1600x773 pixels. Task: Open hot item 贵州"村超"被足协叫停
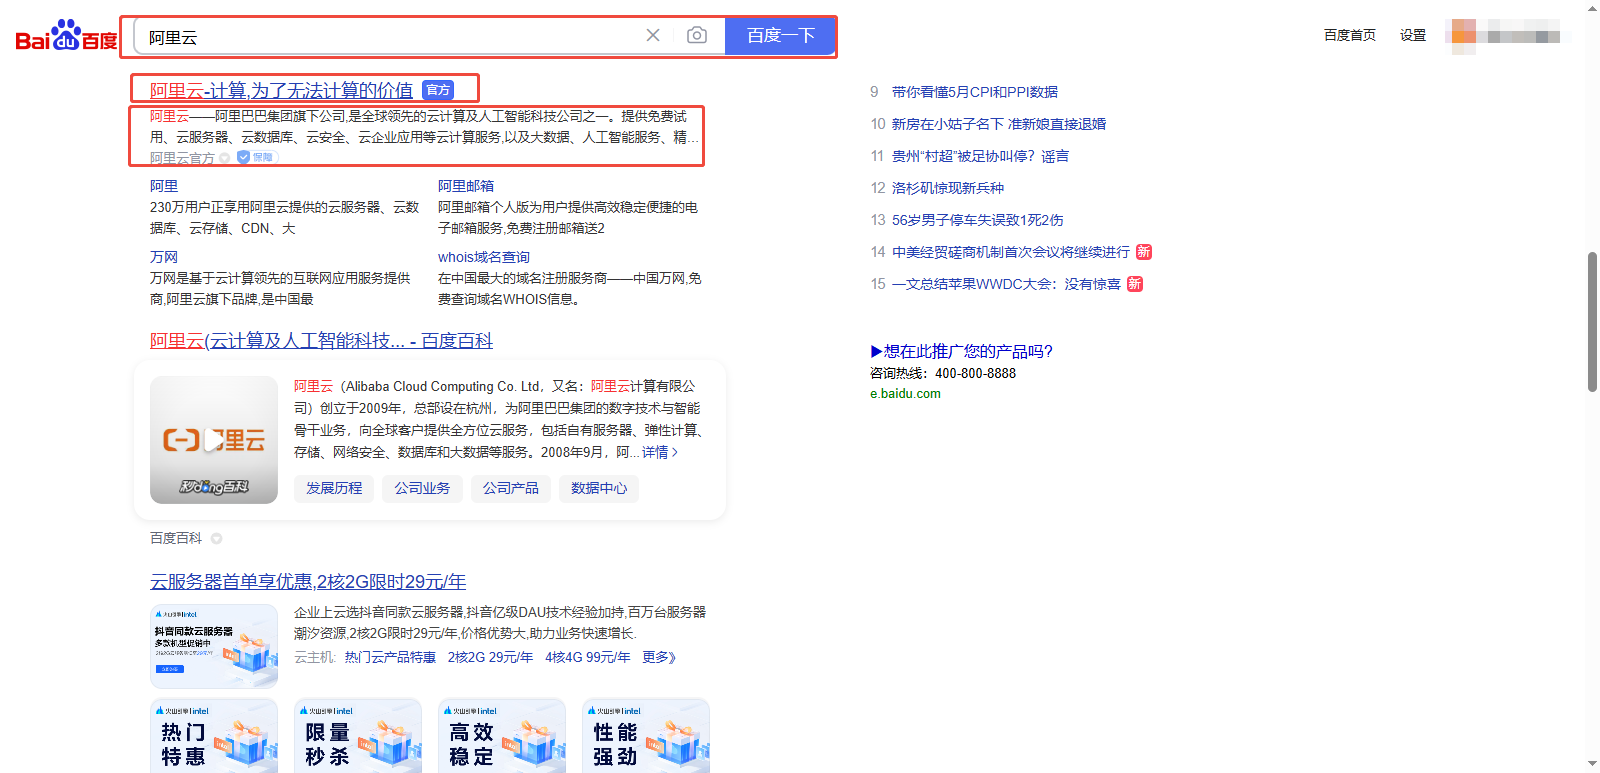(x=980, y=156)
